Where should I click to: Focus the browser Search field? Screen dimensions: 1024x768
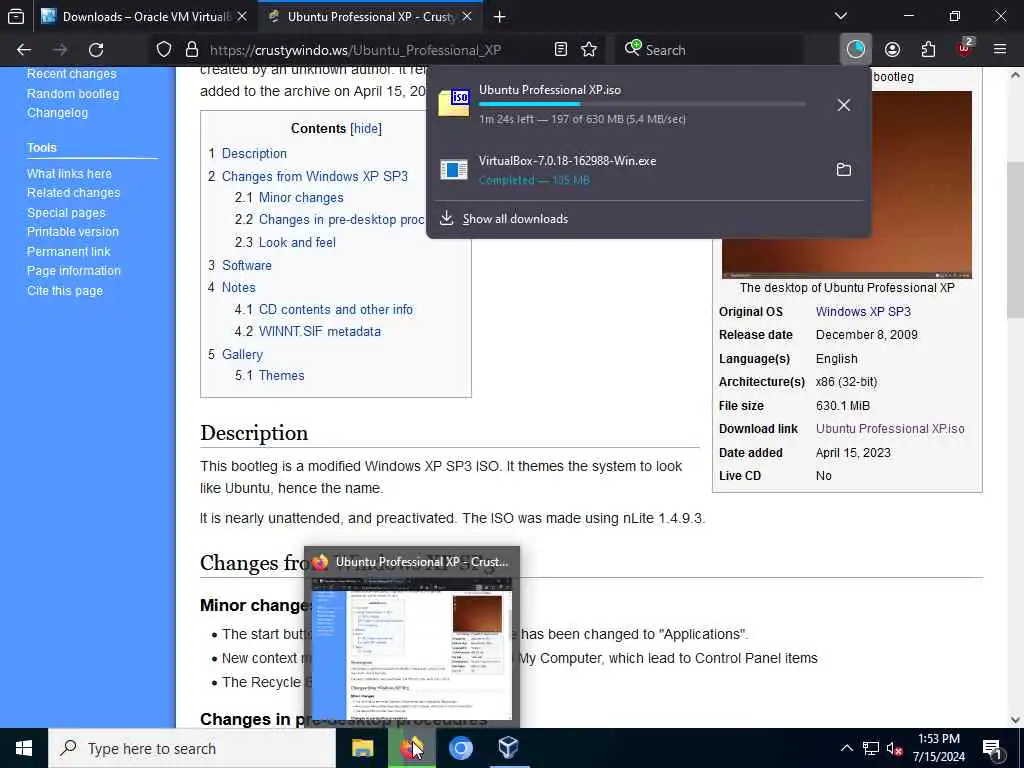(709, 50)
